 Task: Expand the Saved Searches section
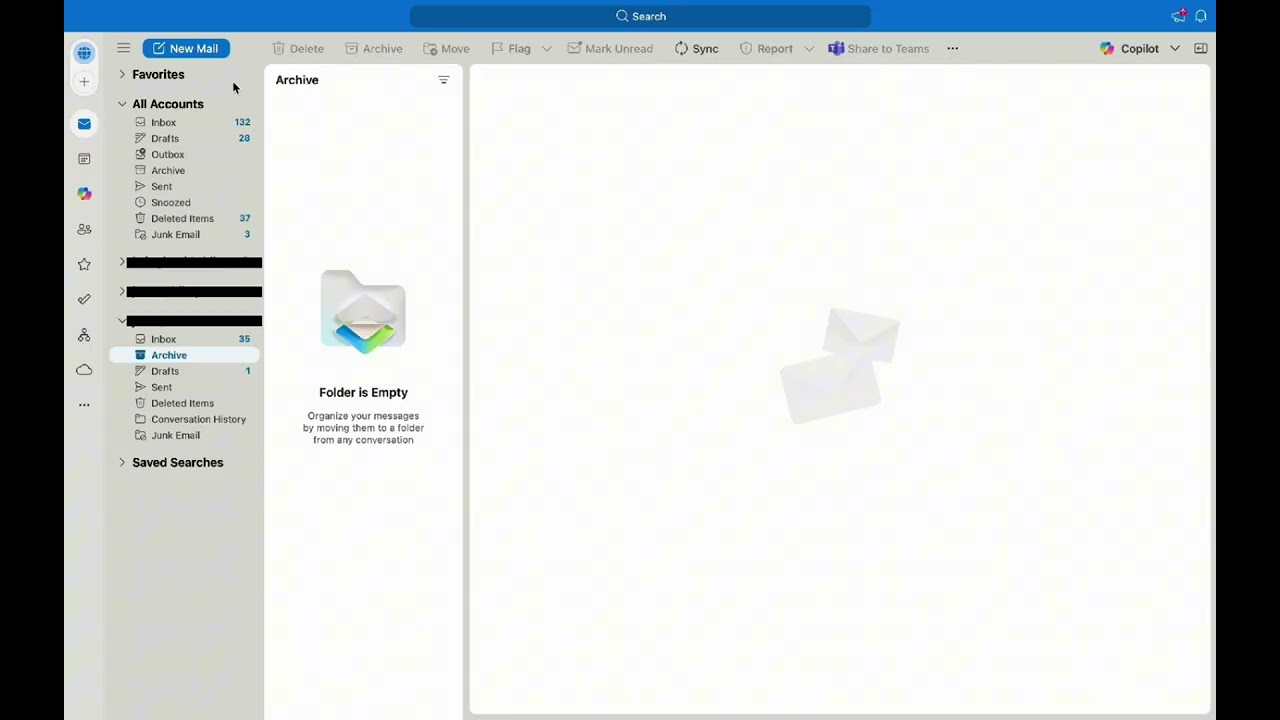tap(122, 462)
